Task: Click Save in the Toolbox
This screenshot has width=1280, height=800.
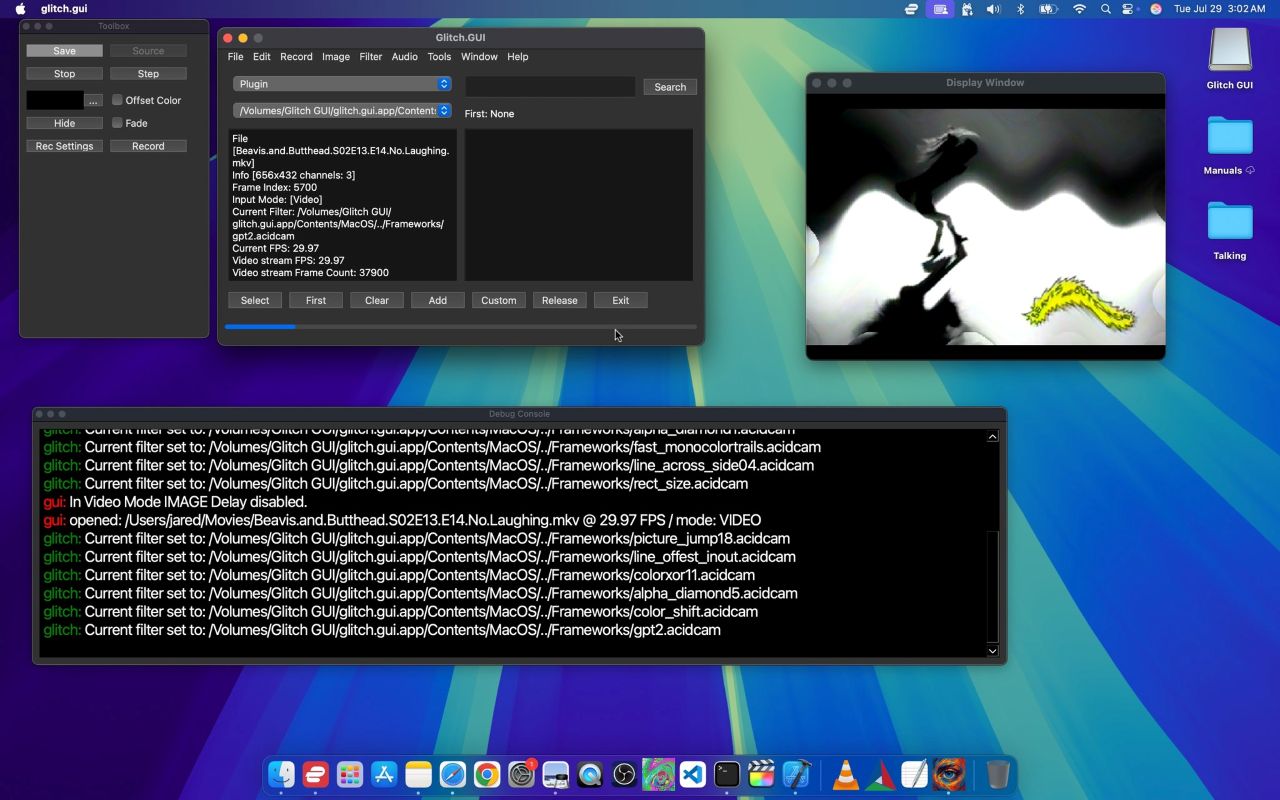Action: (64, 51)
